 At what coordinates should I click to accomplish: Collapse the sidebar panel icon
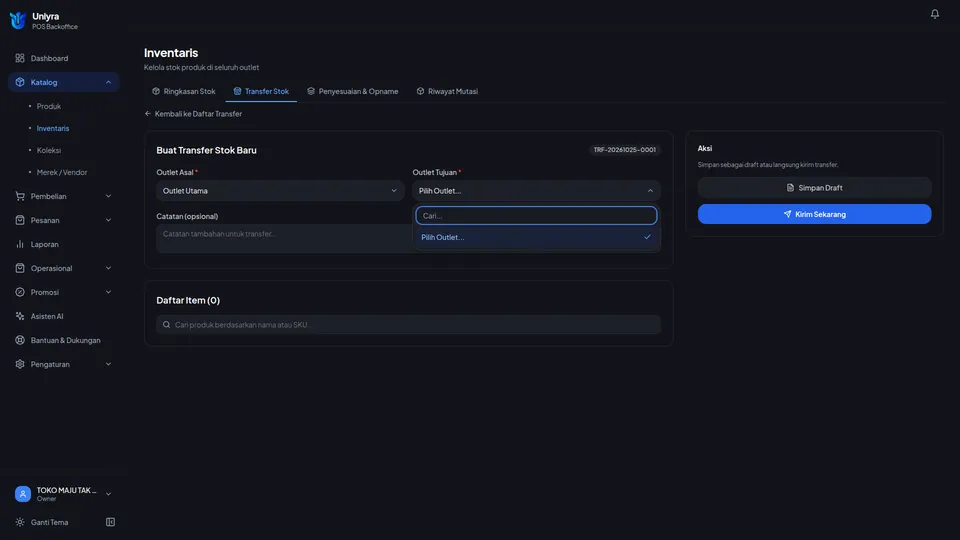[x=110, y=522]
